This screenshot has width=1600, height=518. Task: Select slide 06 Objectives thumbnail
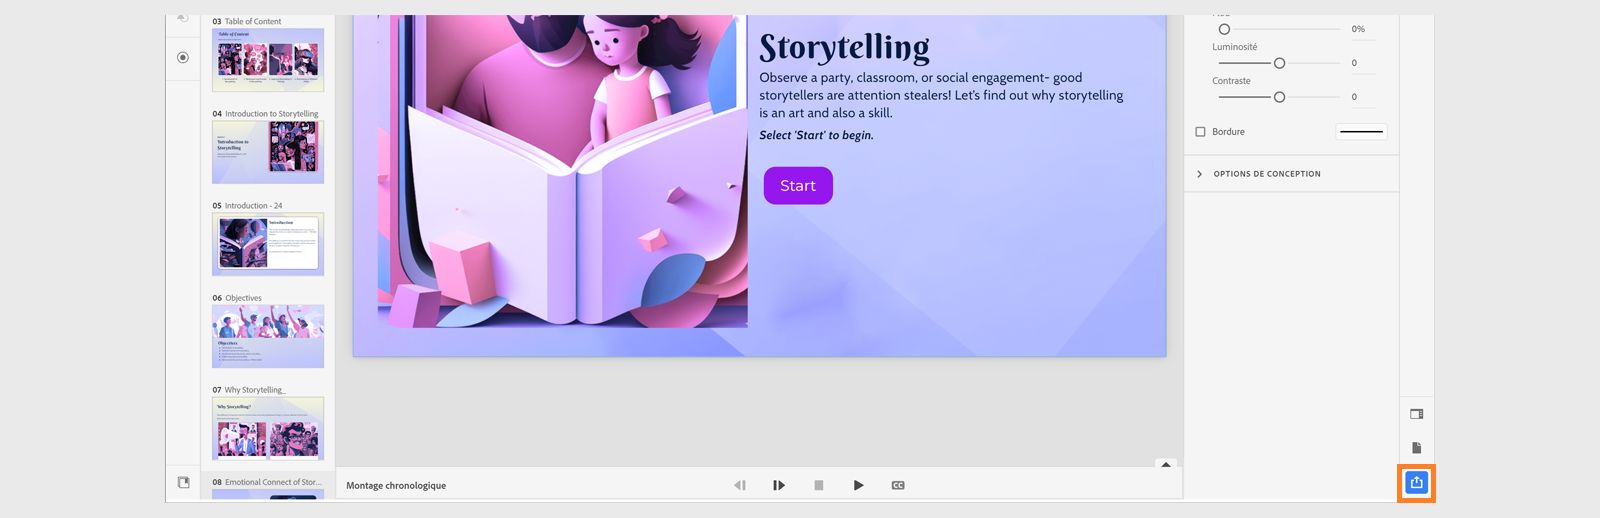(x=268, y=336)
